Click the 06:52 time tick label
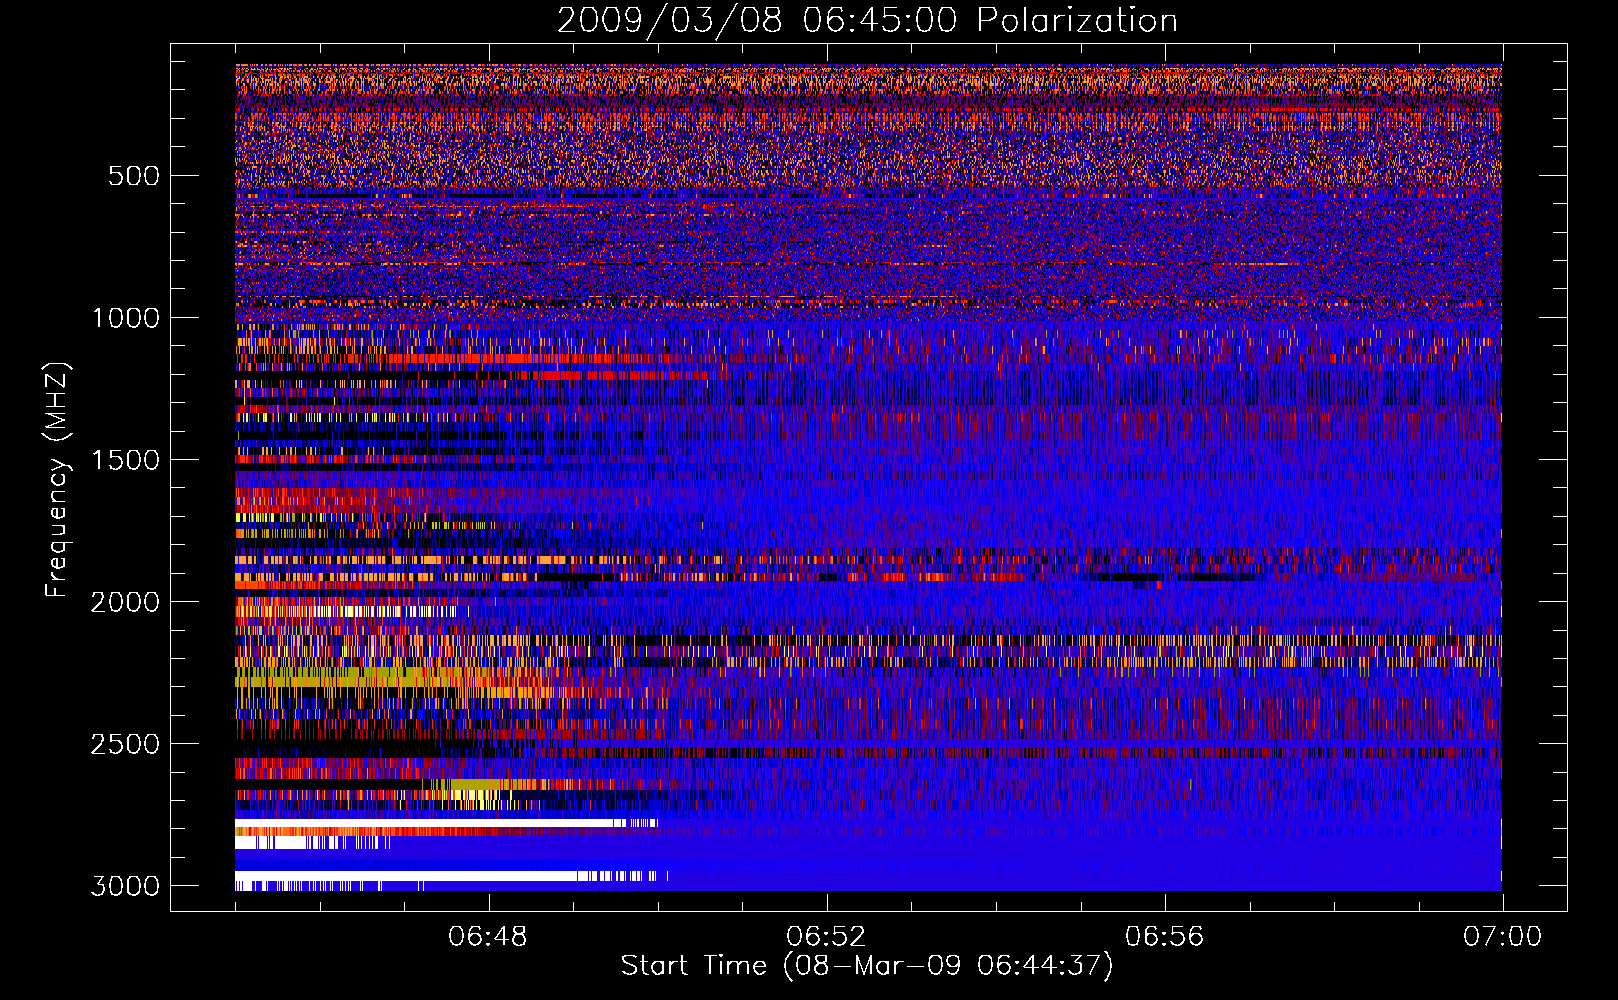Screen dimensions: 1618x1000 click(x=827, y=937)
